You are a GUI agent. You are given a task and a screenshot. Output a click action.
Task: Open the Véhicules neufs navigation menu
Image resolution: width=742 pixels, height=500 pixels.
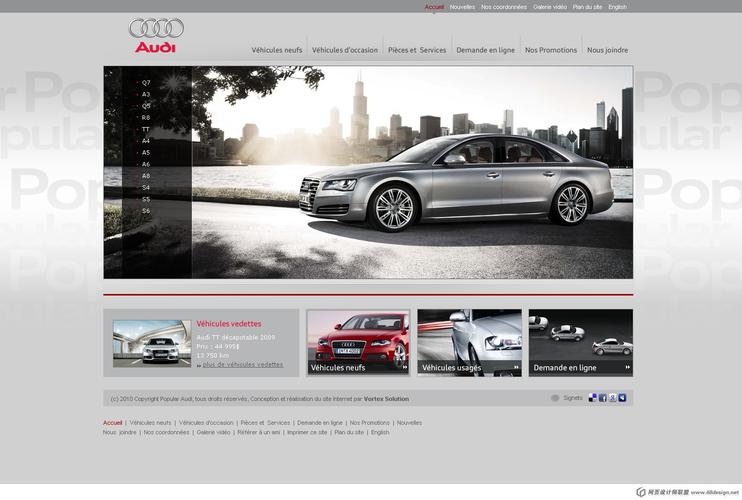pyautogui.click(x=277, y=50)
